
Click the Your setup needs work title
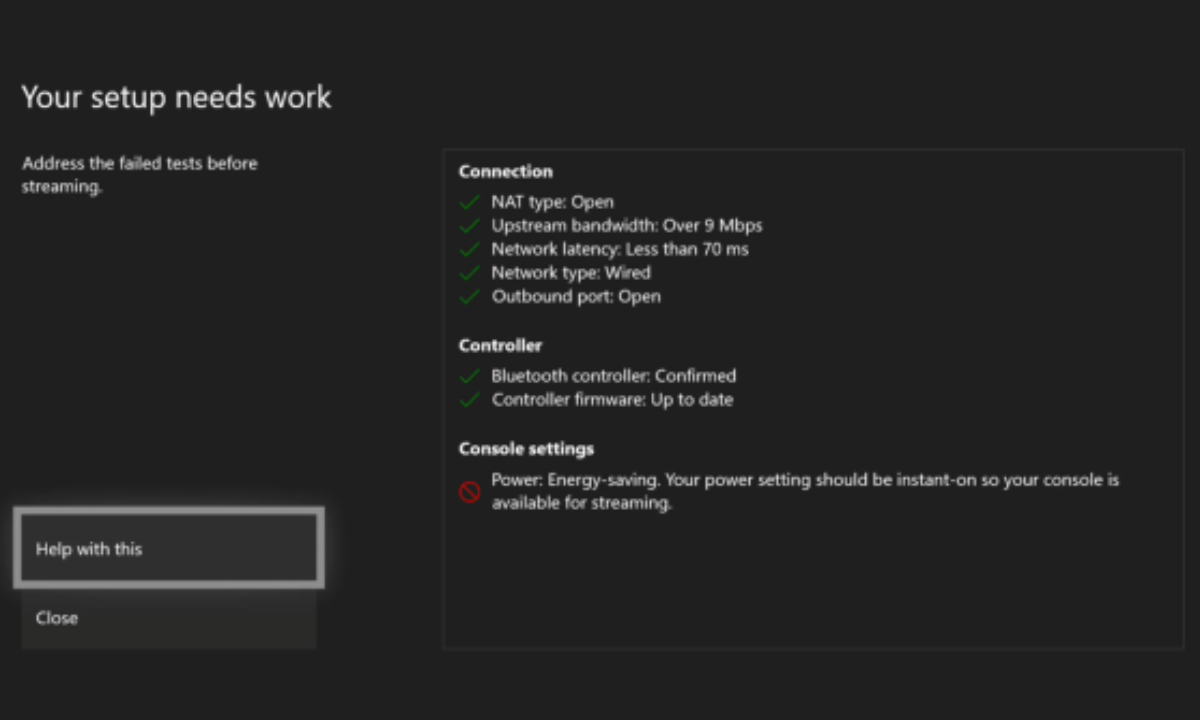(x=176, y=98)
